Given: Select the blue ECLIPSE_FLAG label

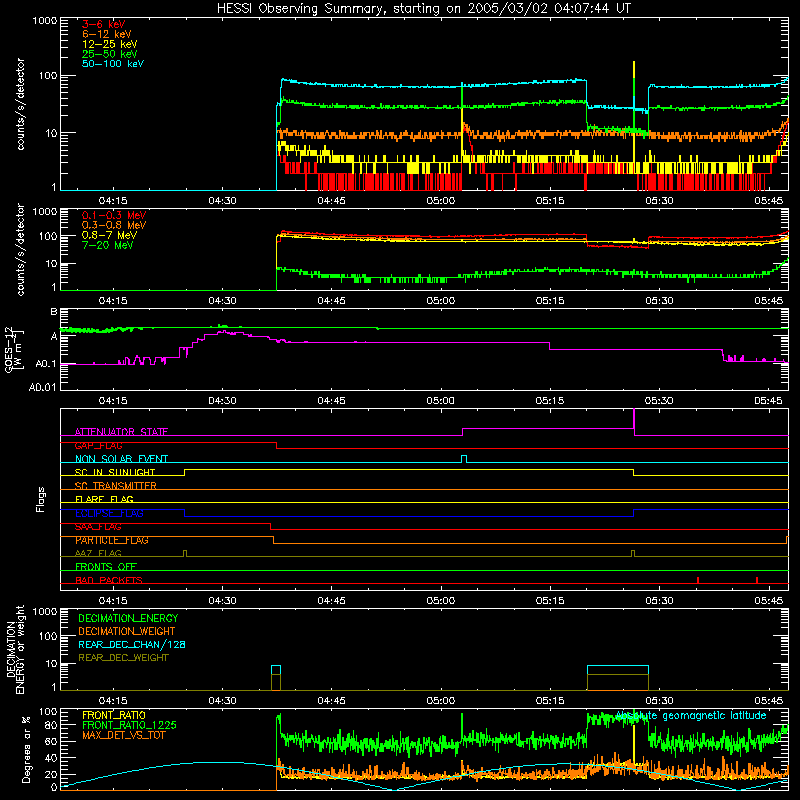Looking at the screenshot, I should coord(109,513).
